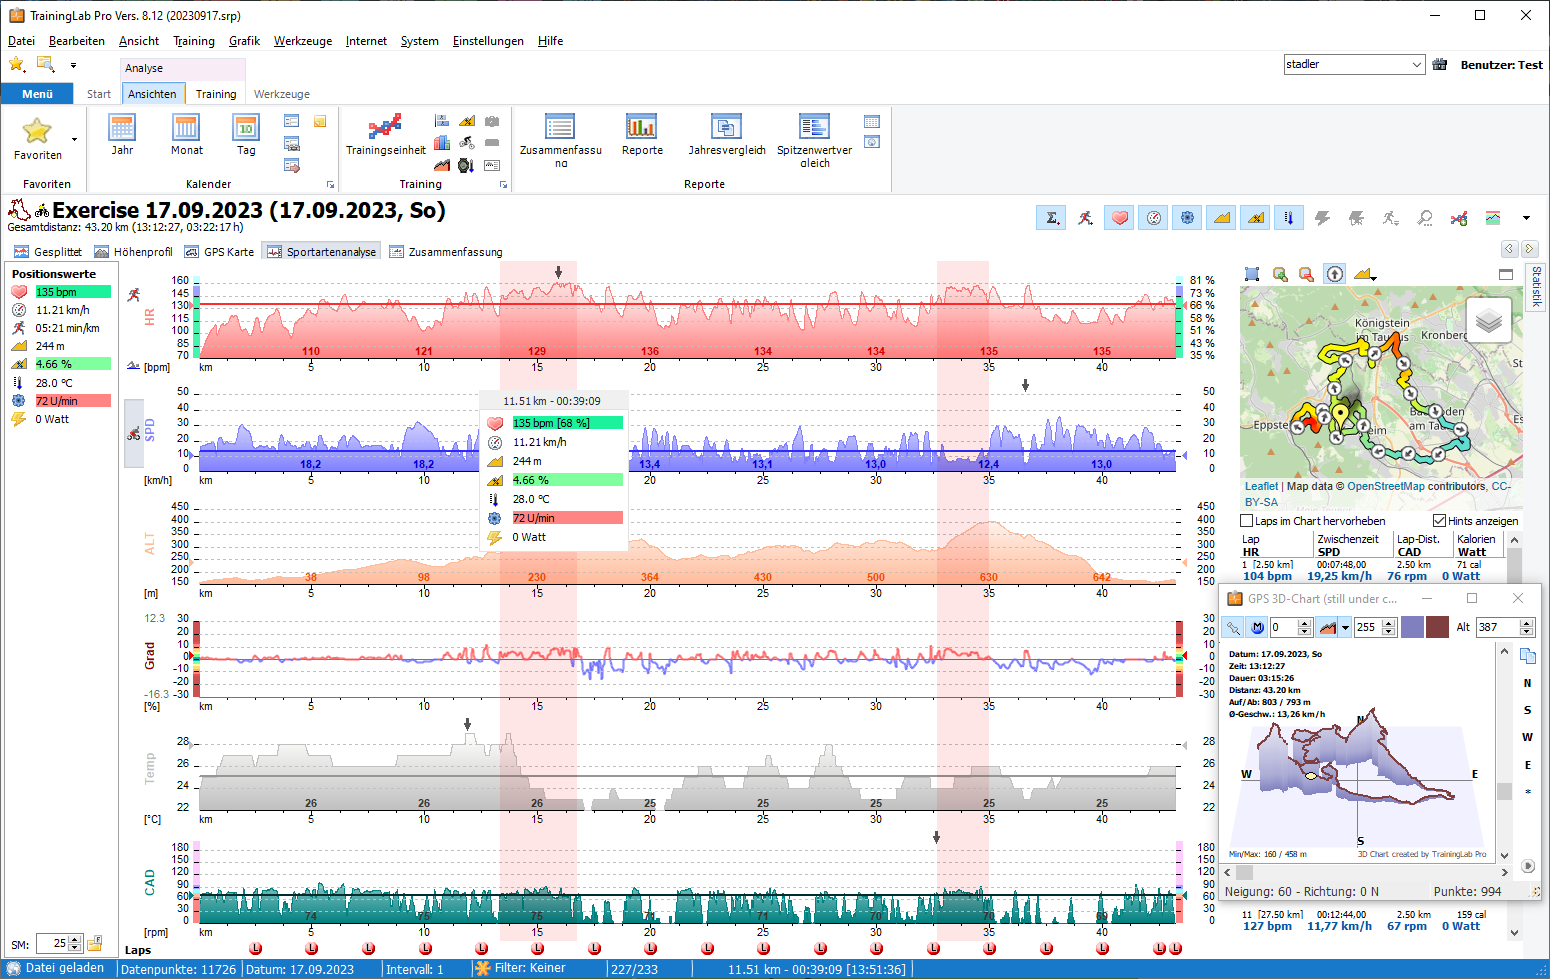This screenshot has width=1550, height=979.
Task: Click the pin icon in GPS 3D-Chart window
Action: coord(1233,627)
